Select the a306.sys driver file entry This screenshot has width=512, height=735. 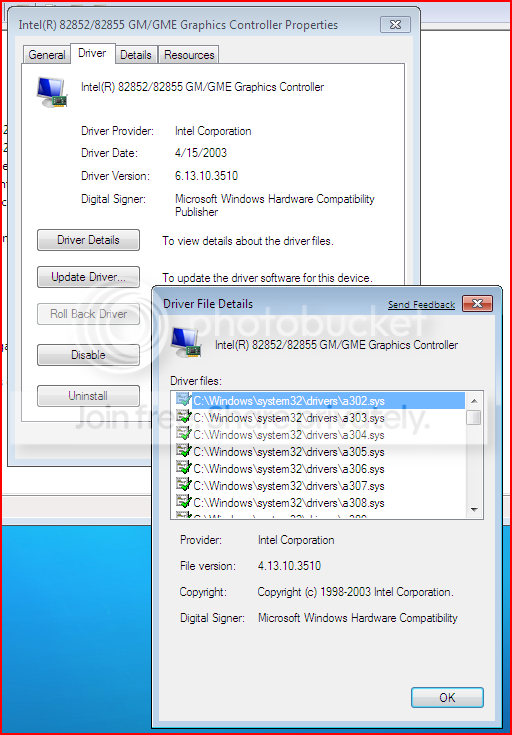(x=319, y=468)
